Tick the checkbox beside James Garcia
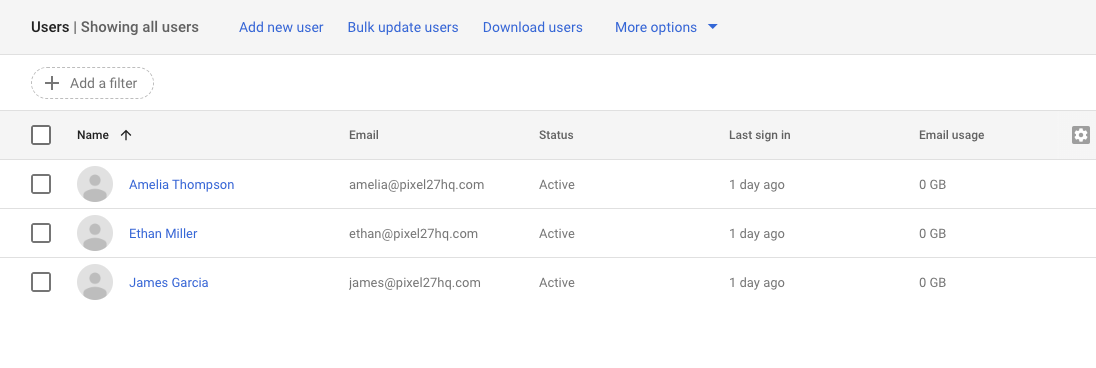Viewport: 1096px width, 368px height. (41, 282)
